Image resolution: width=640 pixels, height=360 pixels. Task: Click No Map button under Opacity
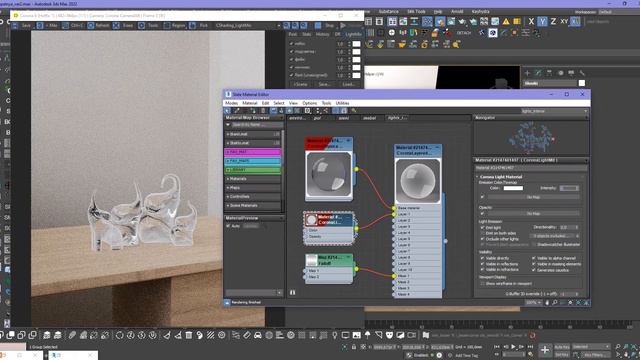(533, 213)
